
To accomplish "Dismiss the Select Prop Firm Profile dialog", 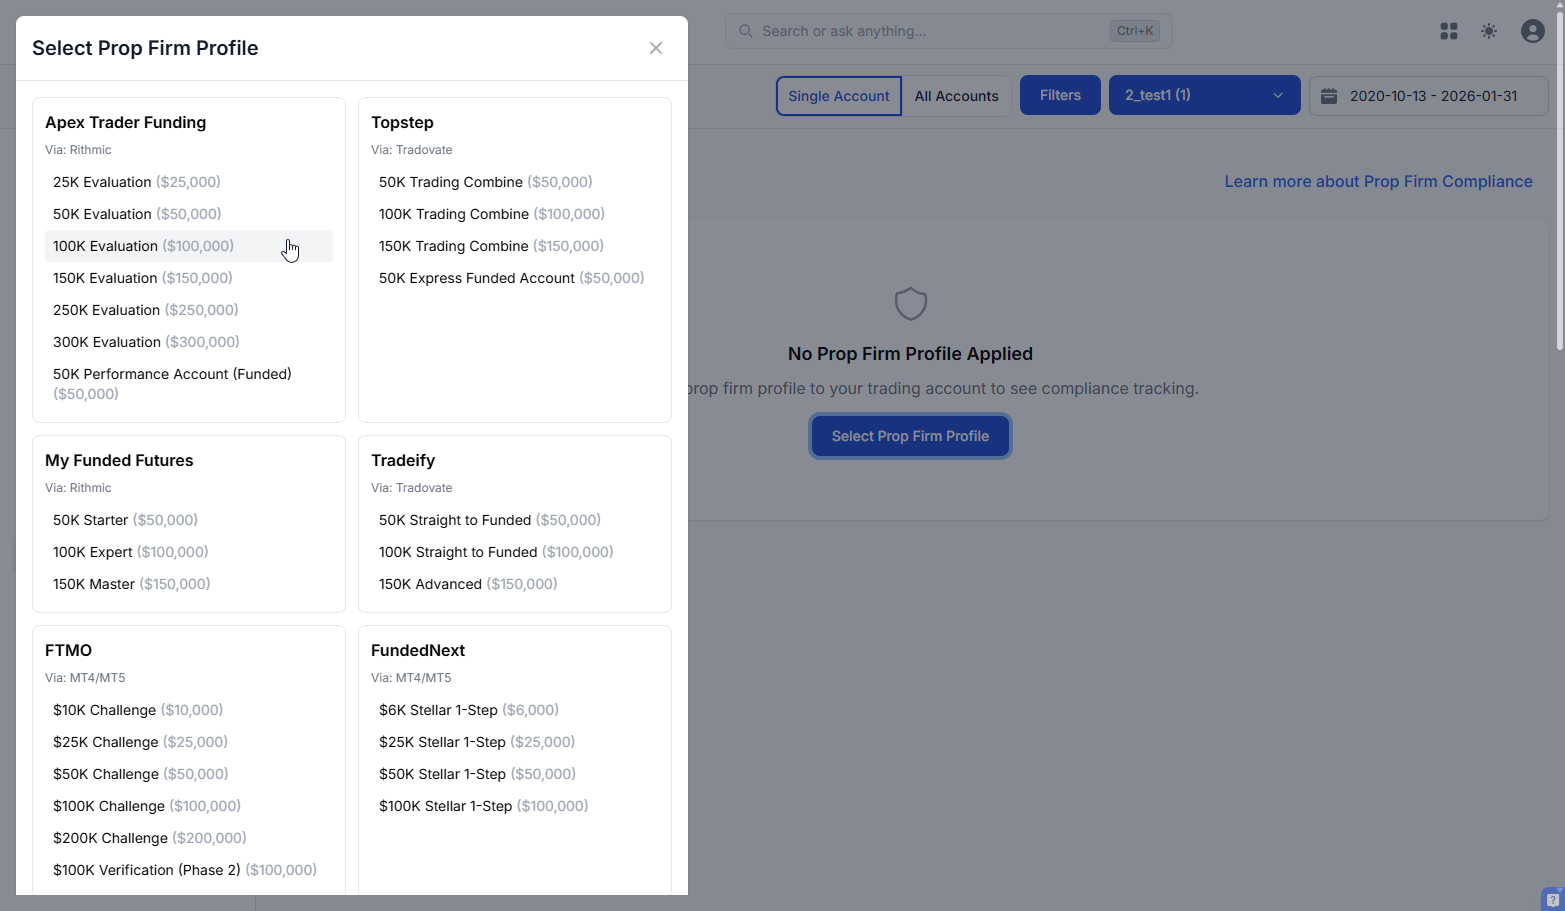I will 655,47.
